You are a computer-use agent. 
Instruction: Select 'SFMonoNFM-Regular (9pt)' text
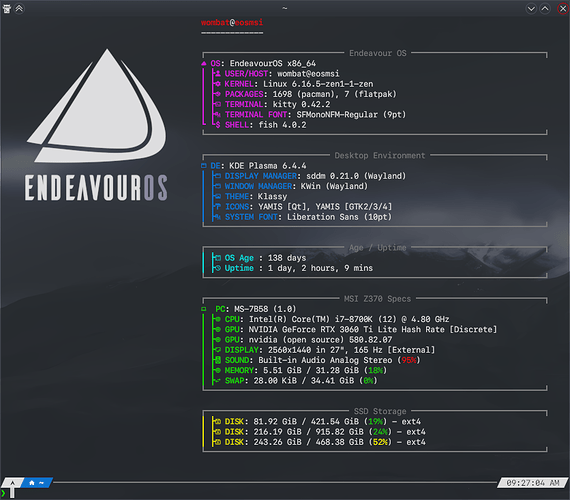(351, 115)
